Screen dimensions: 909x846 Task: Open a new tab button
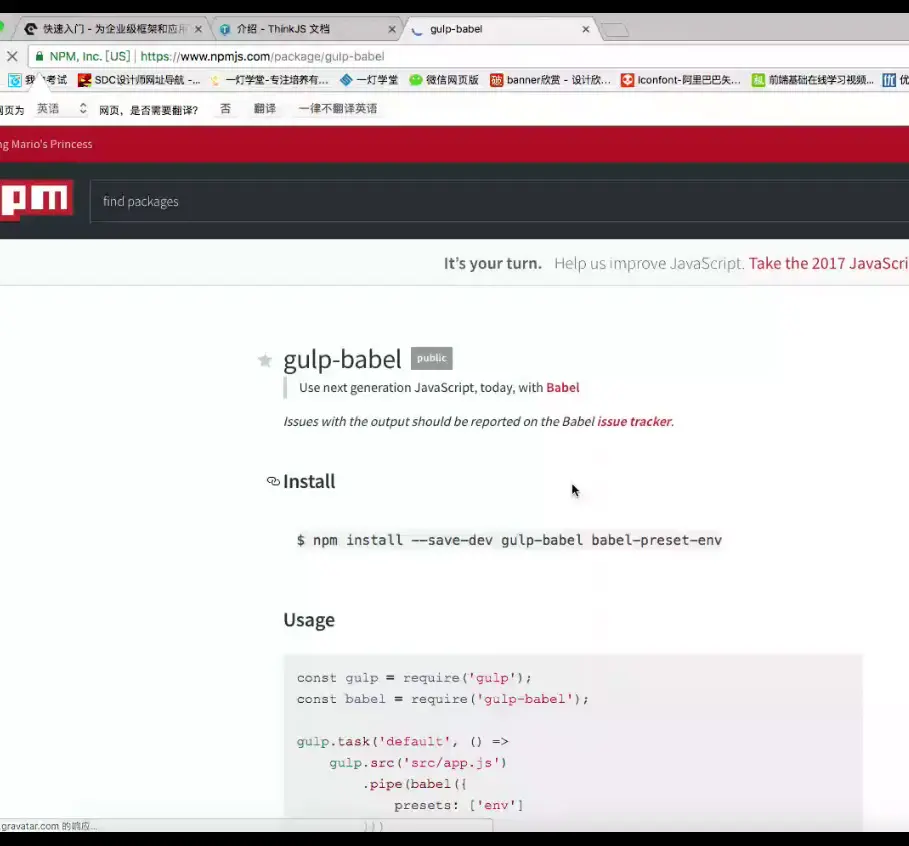[615, 30]
